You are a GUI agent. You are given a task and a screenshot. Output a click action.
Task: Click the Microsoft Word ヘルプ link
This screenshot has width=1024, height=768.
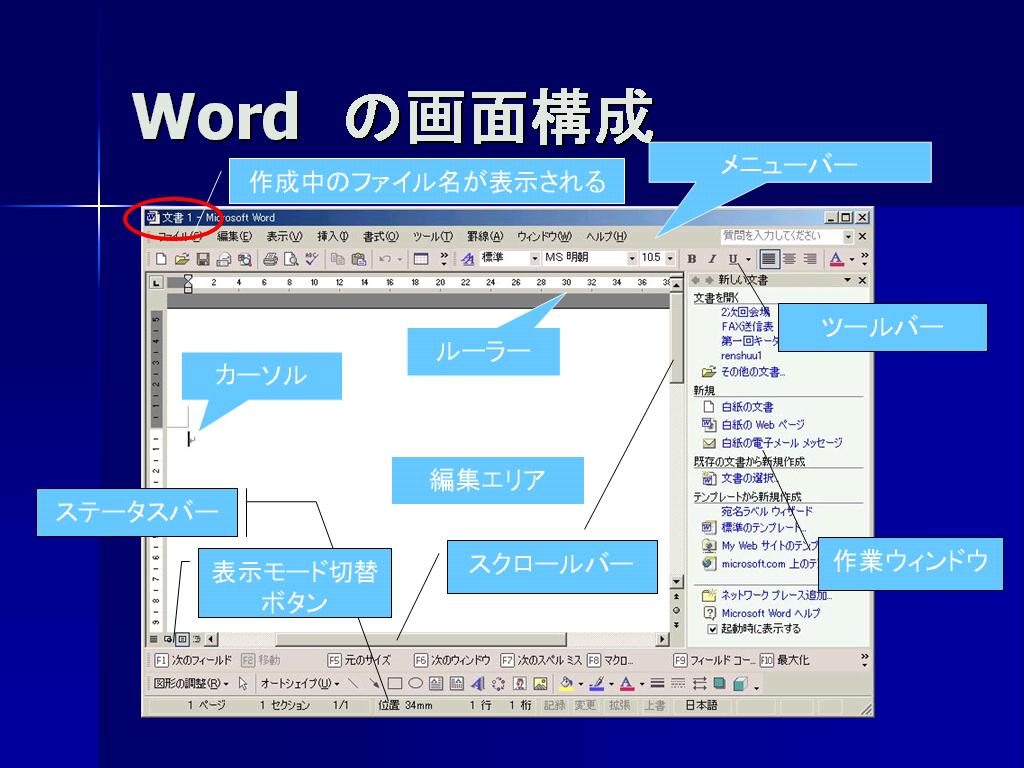click(x=771, y=613)
